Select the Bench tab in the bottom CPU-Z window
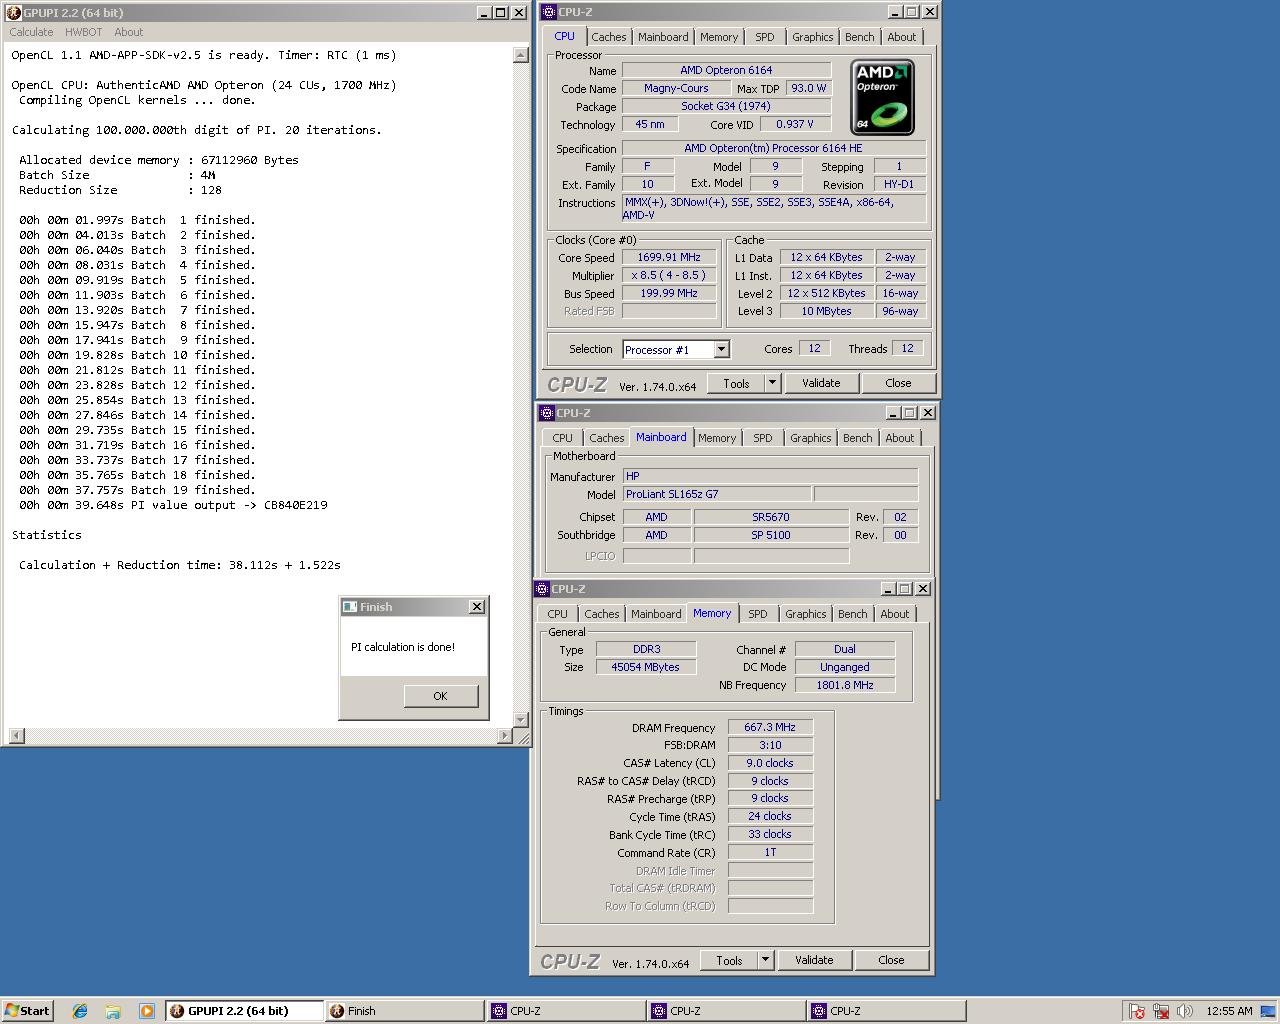 852,614
